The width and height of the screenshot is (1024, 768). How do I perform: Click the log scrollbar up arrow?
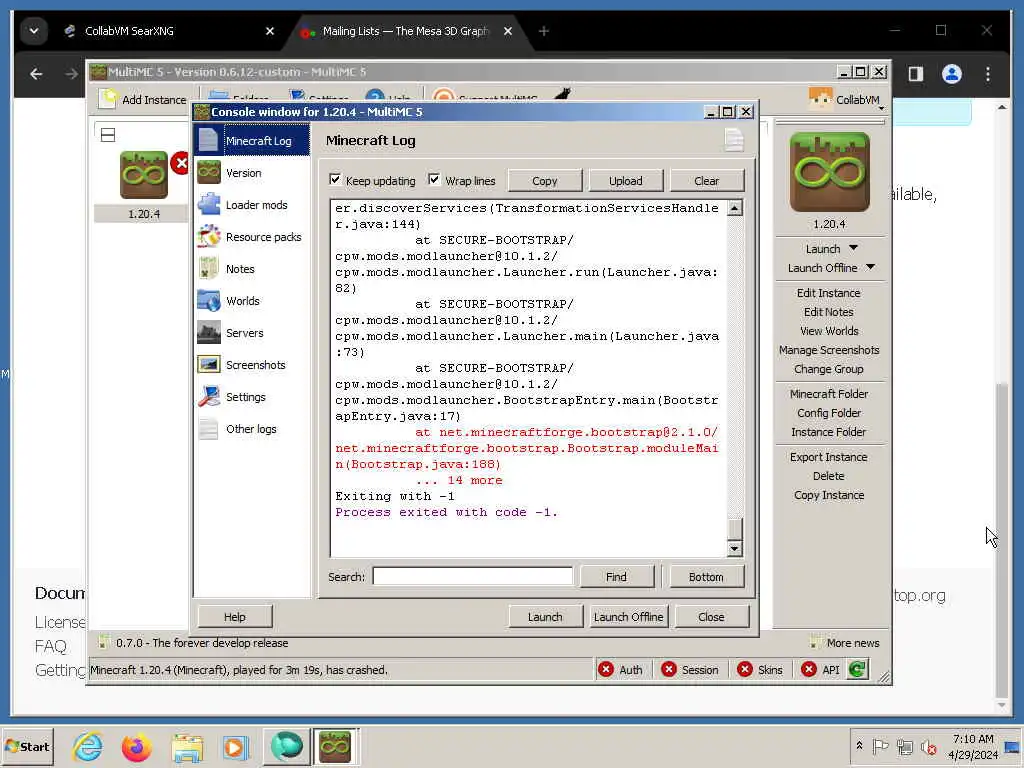pos(735,208)
